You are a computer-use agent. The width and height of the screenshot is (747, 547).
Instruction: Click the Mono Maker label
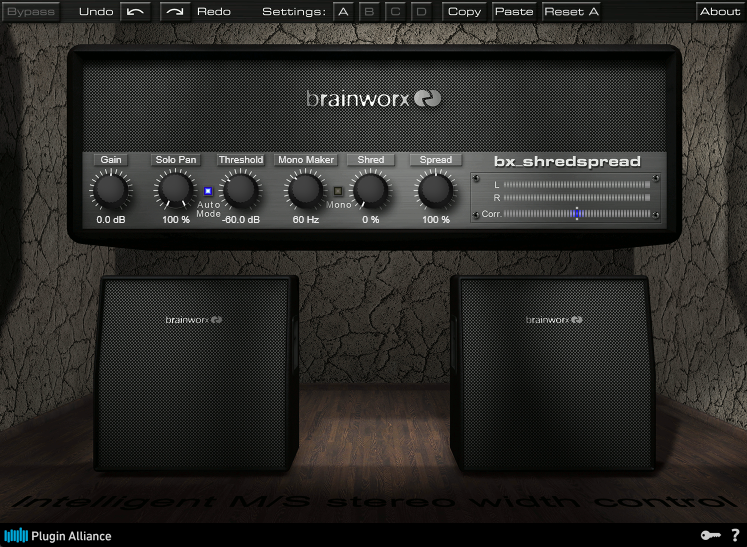coord(306,160)
